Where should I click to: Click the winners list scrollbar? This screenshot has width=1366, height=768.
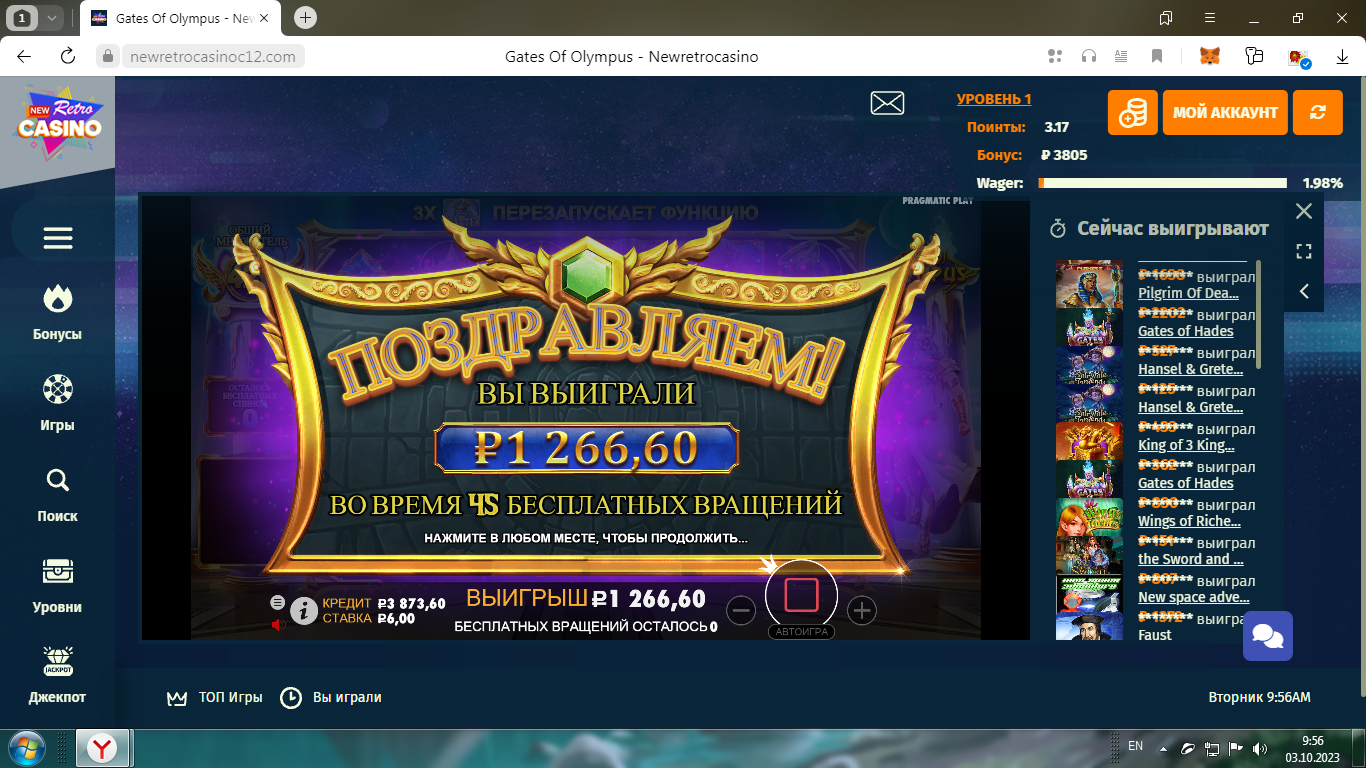tap(1259, 314)
